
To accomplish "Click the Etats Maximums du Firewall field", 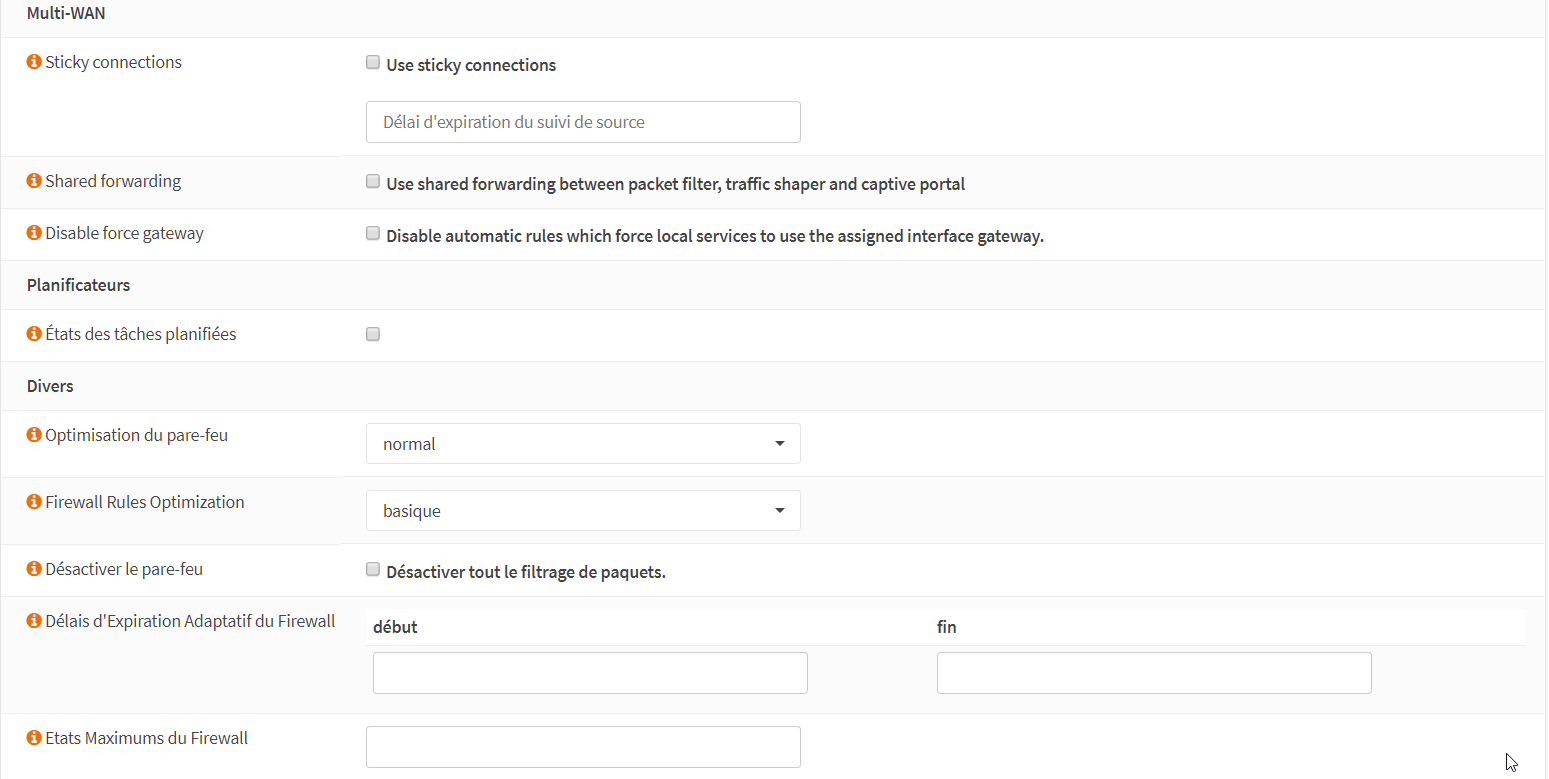I will 583,747.
